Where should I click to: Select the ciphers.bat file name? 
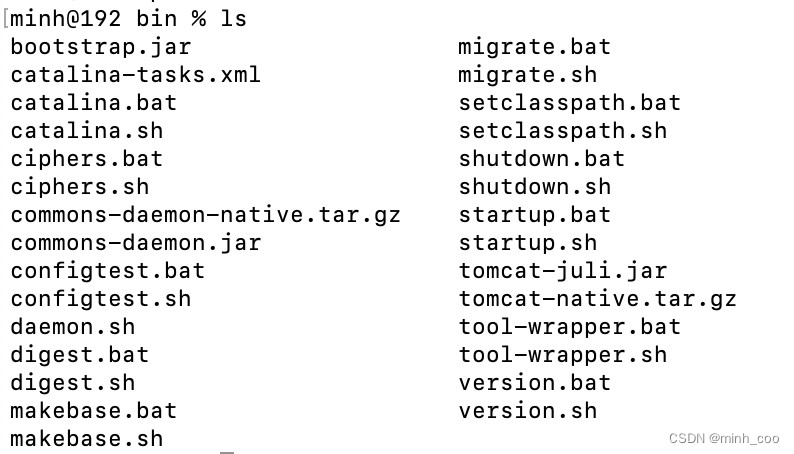(87, 159)
